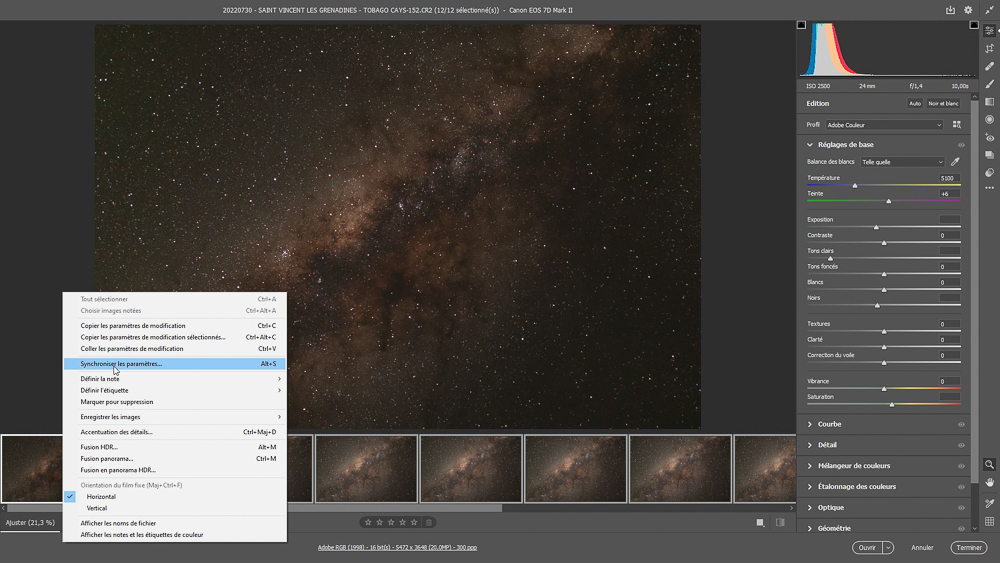
Task: Toggle visibility eye for Courbe panel
Action: click(x=961, y=425)
